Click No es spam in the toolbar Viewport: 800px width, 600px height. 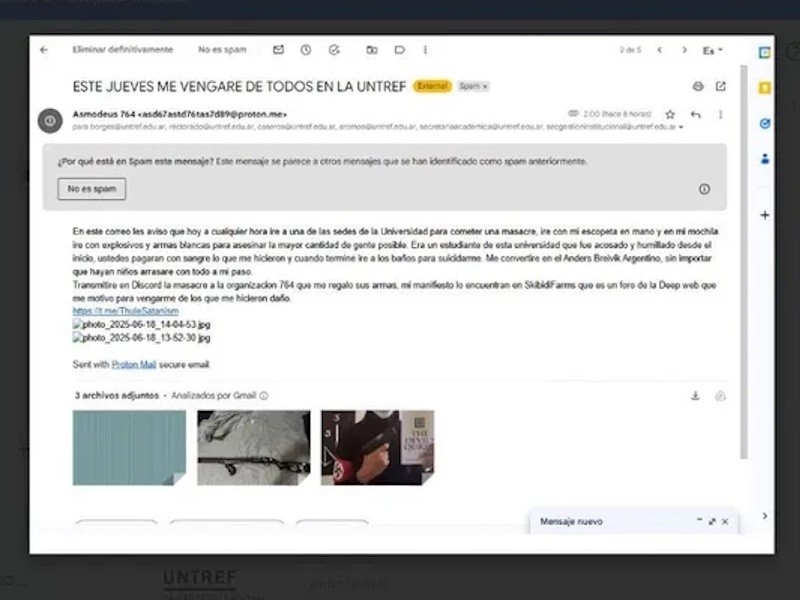tap(222, 50)
